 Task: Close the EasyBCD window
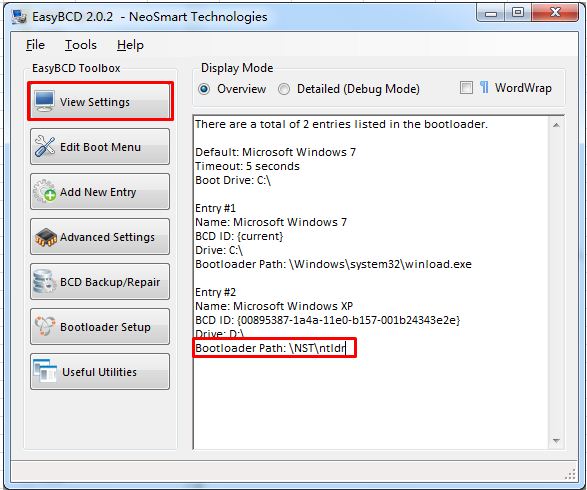pyautogui.click(x=555, y=13)
